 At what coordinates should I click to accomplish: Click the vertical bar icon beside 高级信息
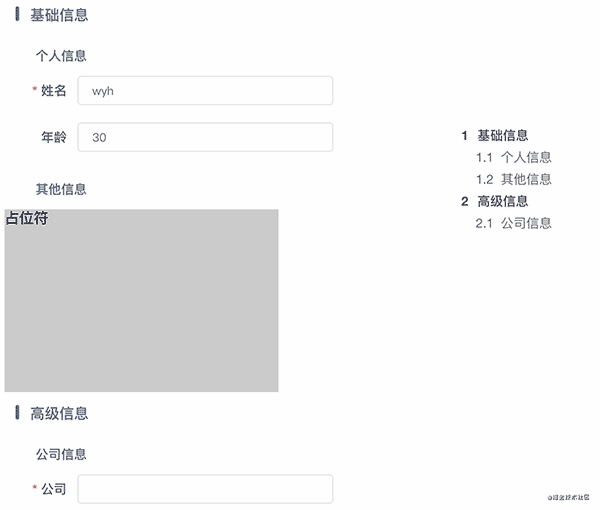[x=17, y=412]
